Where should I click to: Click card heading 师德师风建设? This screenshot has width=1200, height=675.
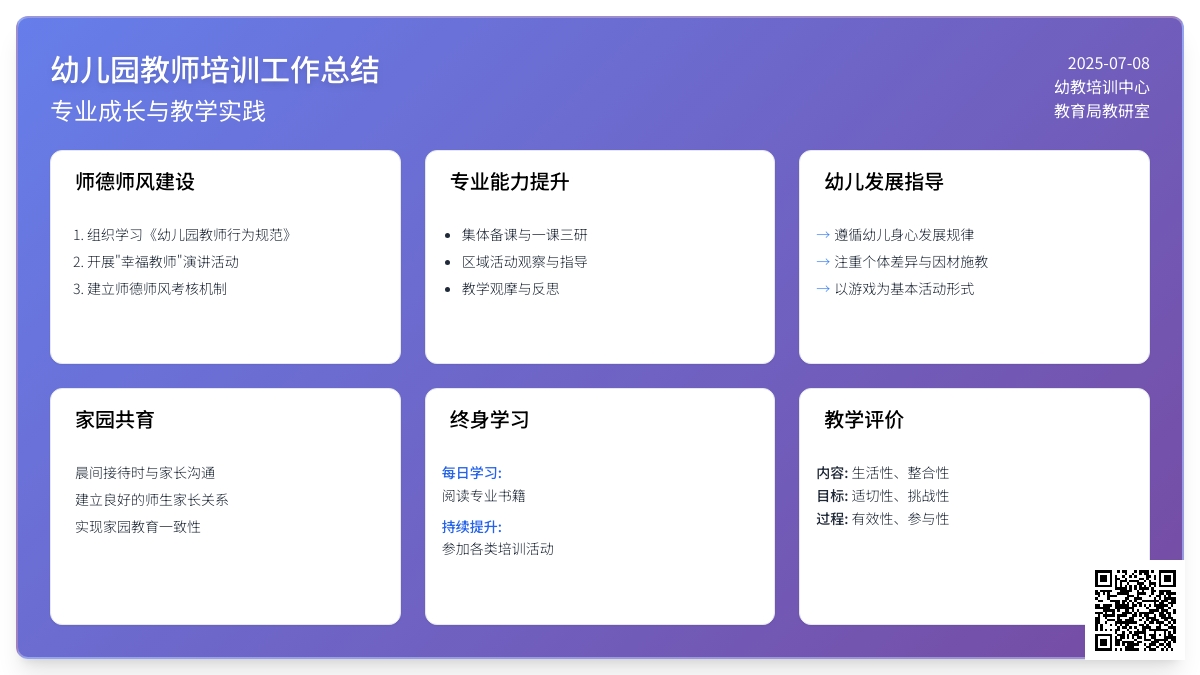tap(135, 182)
